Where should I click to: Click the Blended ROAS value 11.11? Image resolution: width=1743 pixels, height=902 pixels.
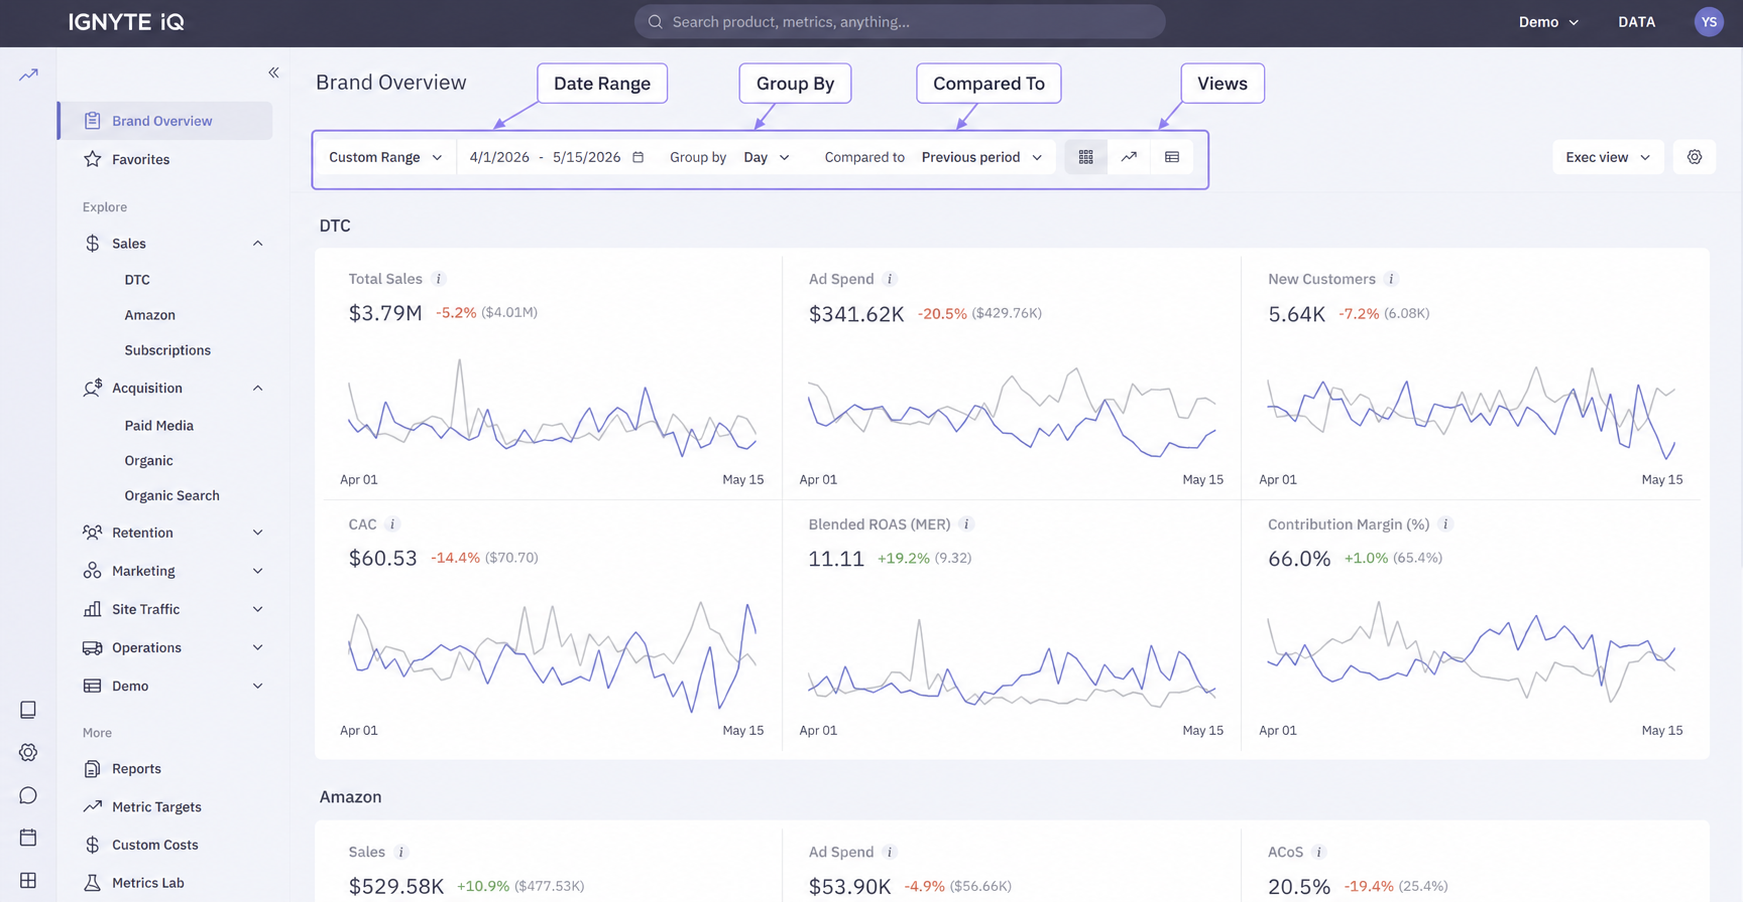(836, 558)
